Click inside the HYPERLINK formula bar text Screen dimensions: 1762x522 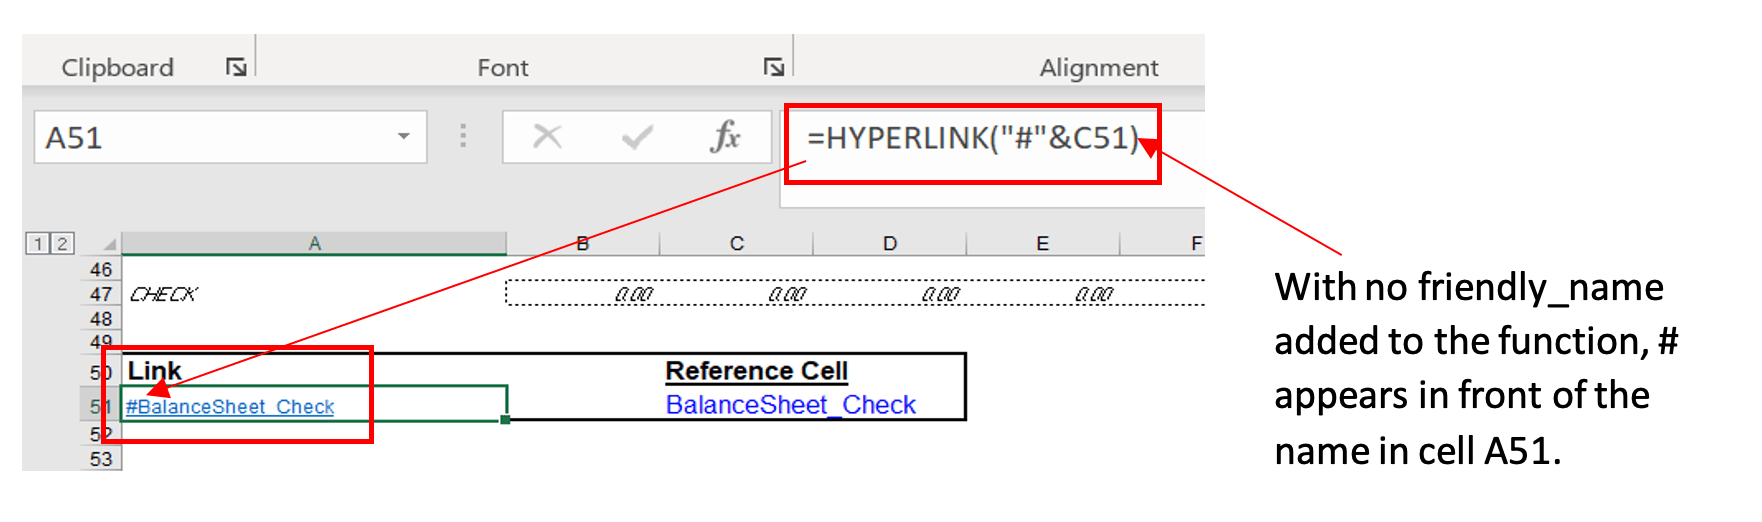(x=971, y=138)
